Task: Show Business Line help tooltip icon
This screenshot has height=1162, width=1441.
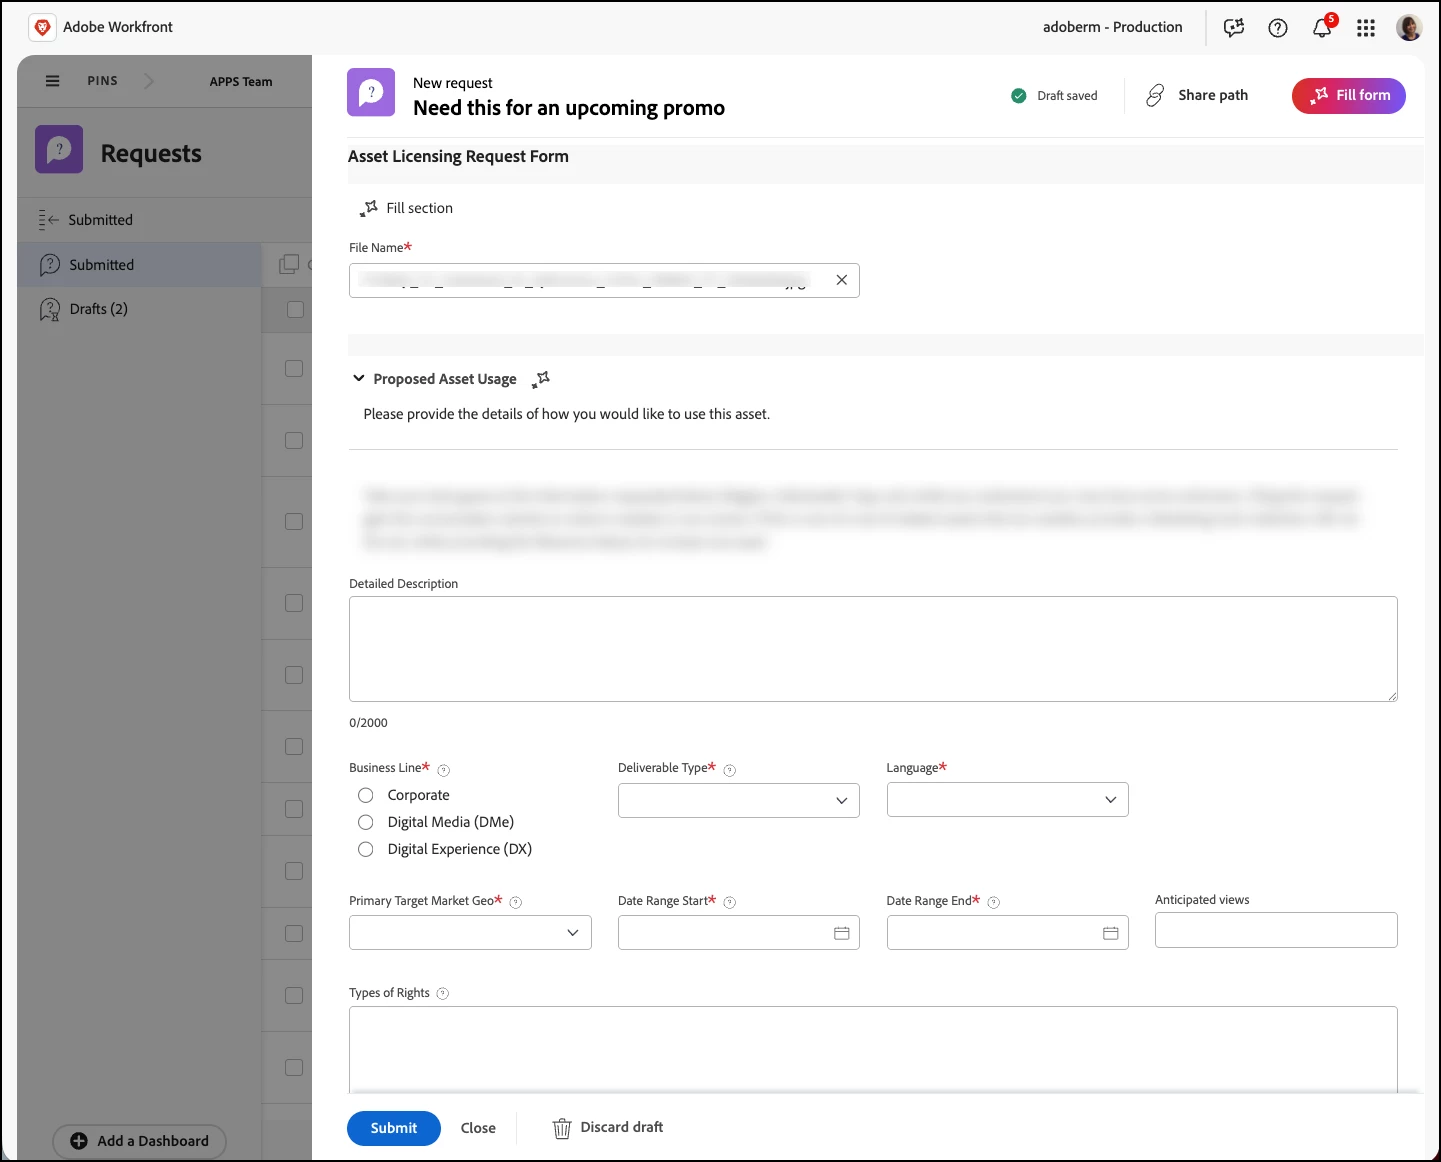Action: pos(444,770)
